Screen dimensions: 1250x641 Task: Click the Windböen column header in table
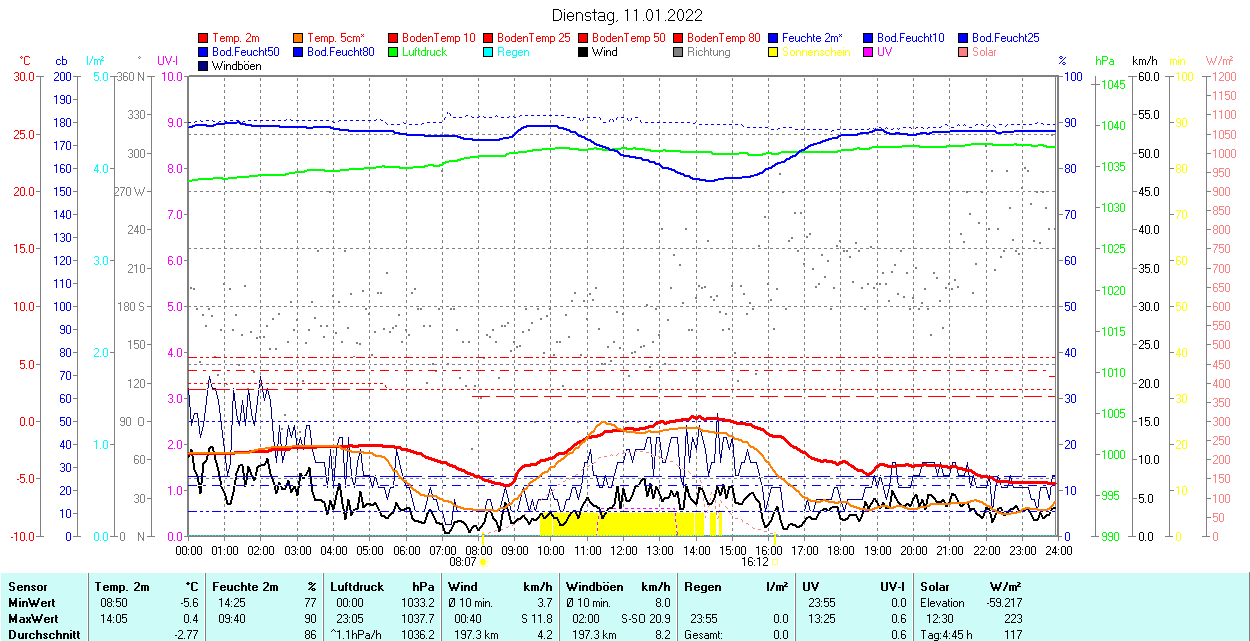pos(593,587)
